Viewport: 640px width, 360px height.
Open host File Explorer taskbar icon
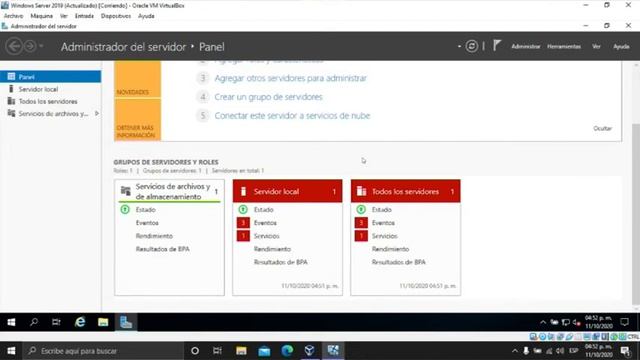pos(241,351)
